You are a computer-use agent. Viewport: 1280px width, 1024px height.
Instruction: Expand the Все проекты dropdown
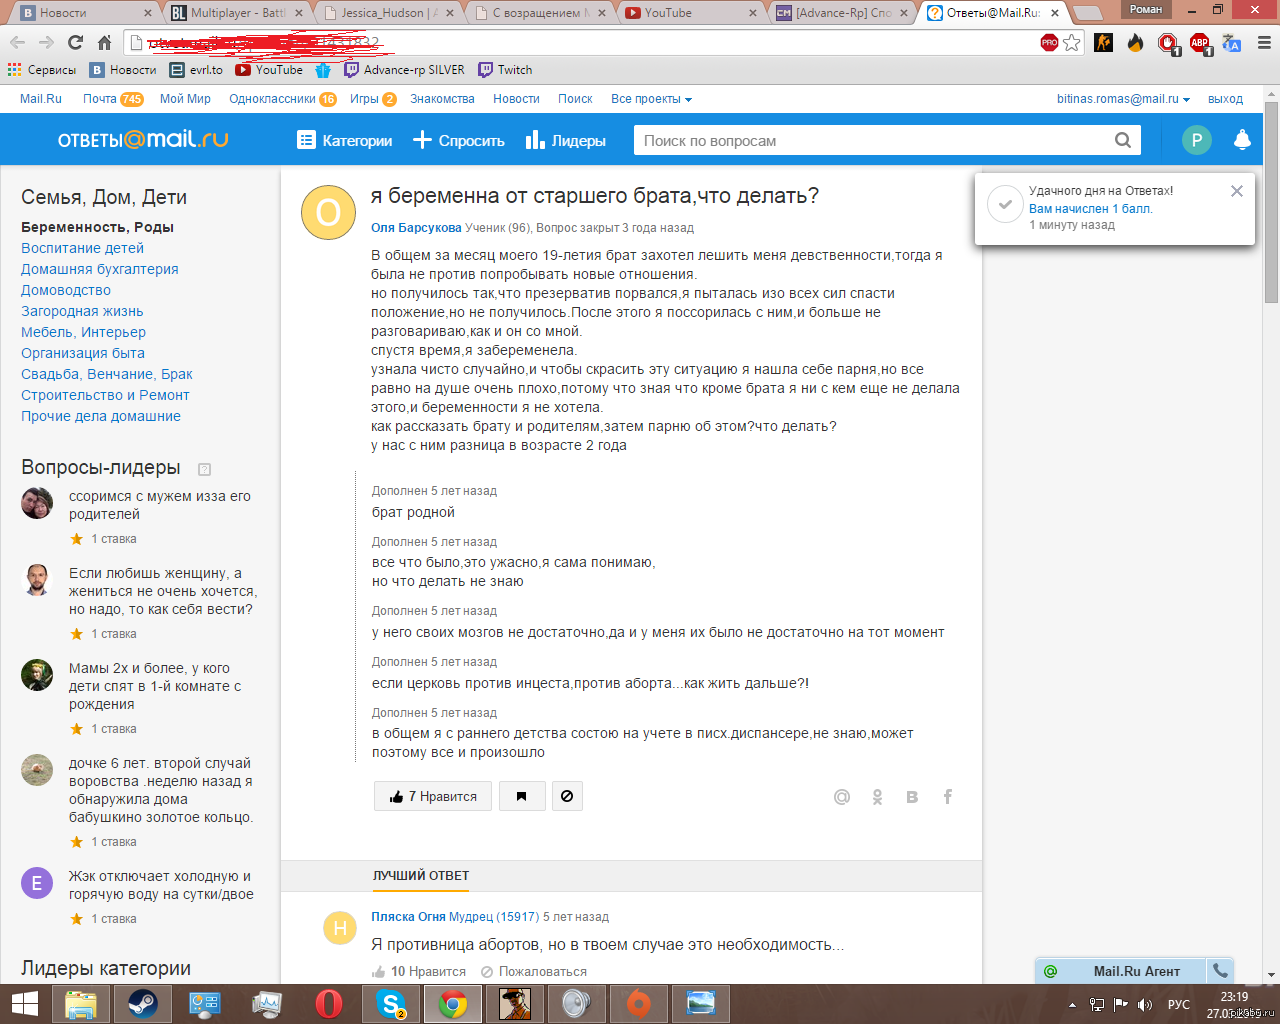click(651, 99)
